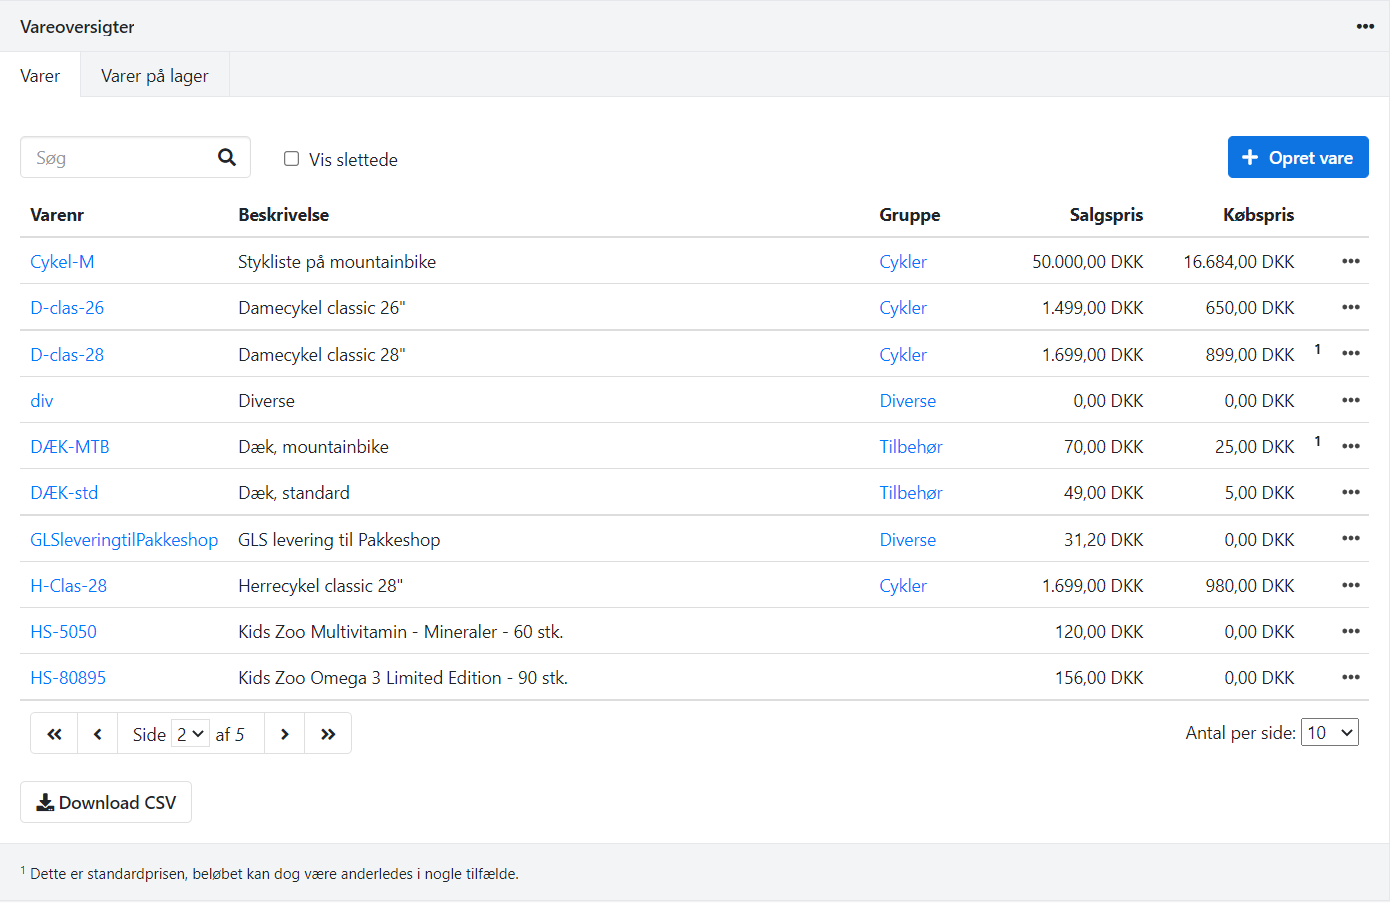Open Tilbehør group in DÆK-std row
Viewport: 1394px width, 906px height.
(x=911, y=493)
